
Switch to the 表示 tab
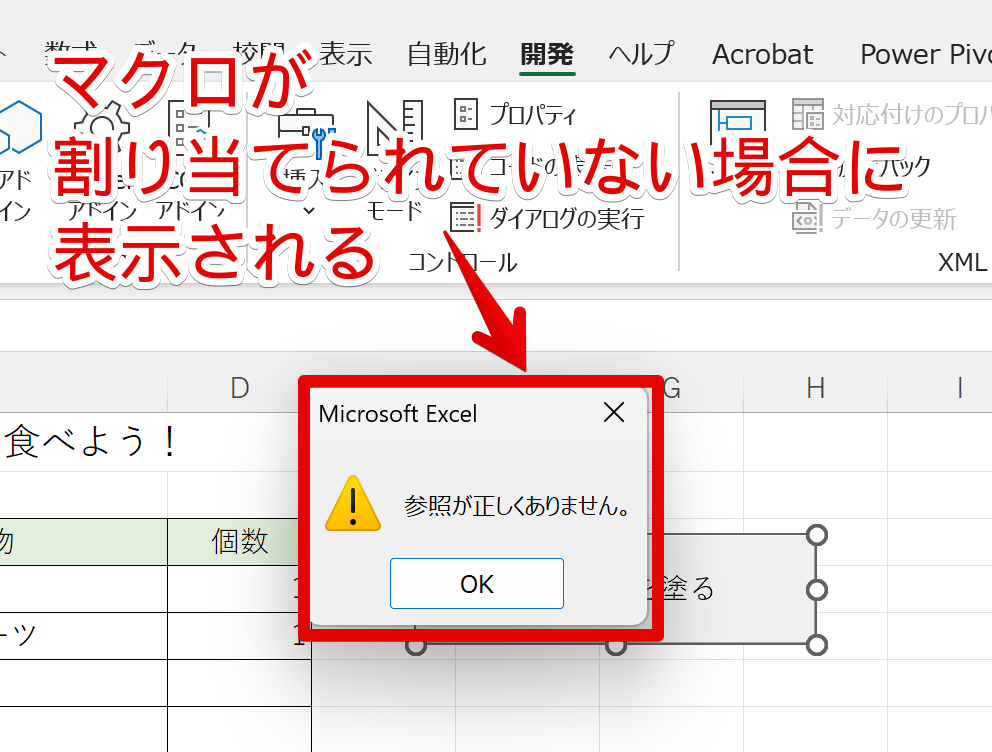(345, 54)
